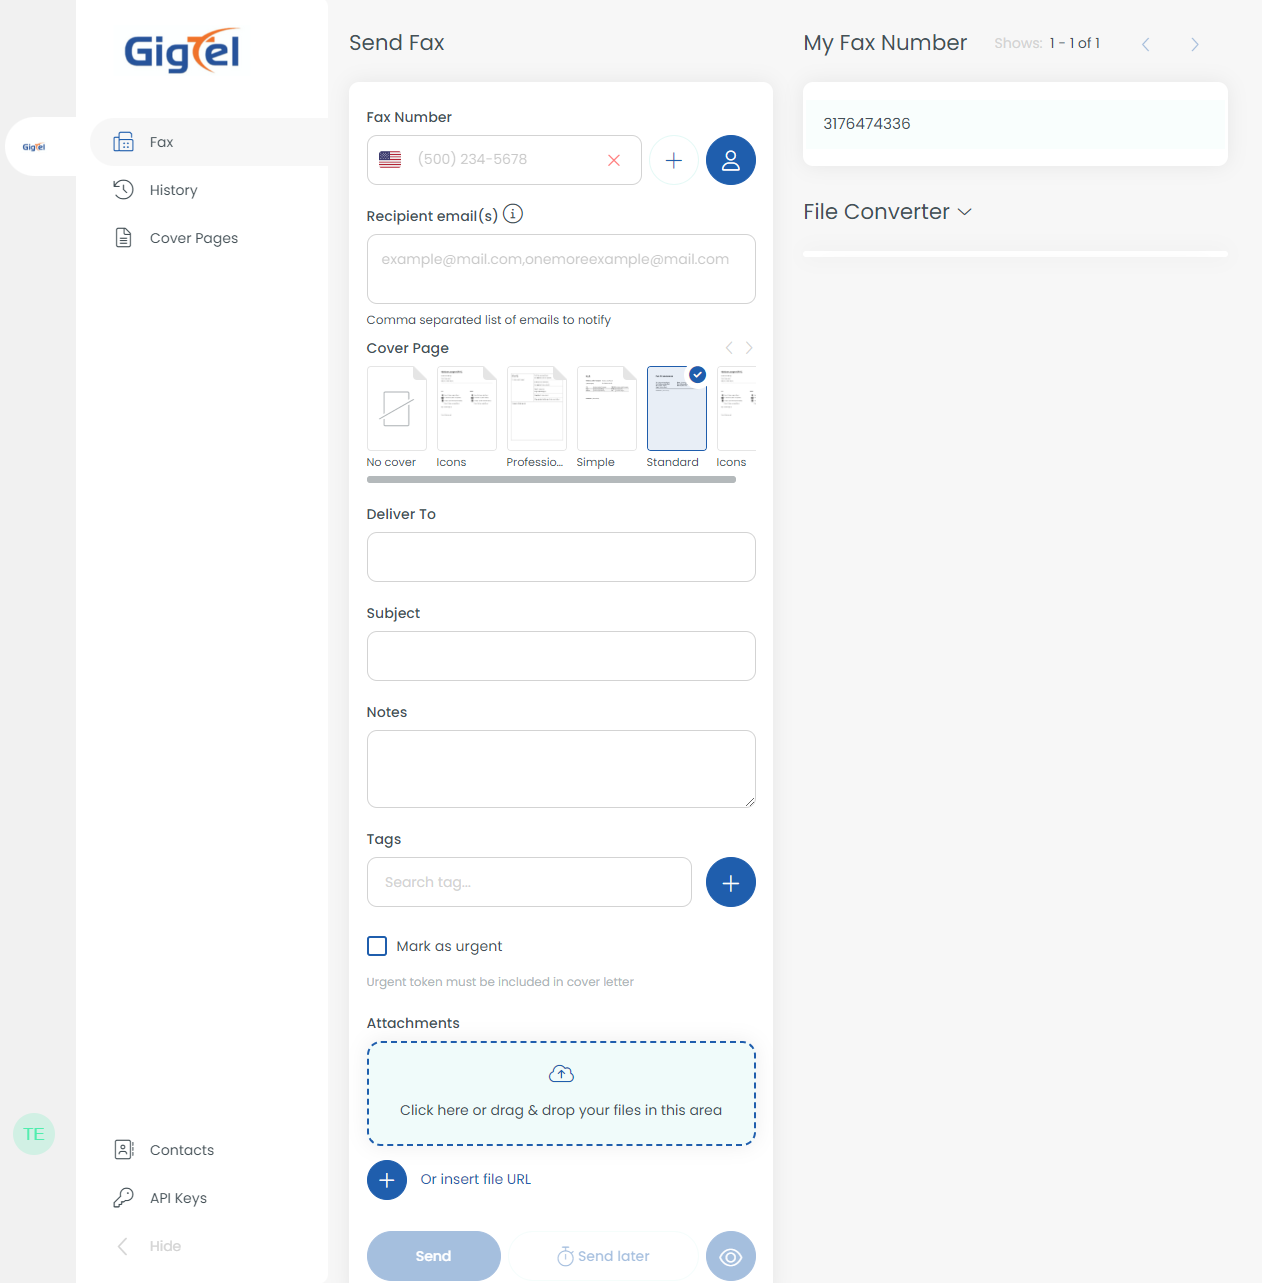Choose the No cover option
This screenshot has width=1262, height=1283.
[x=396, y=408]
